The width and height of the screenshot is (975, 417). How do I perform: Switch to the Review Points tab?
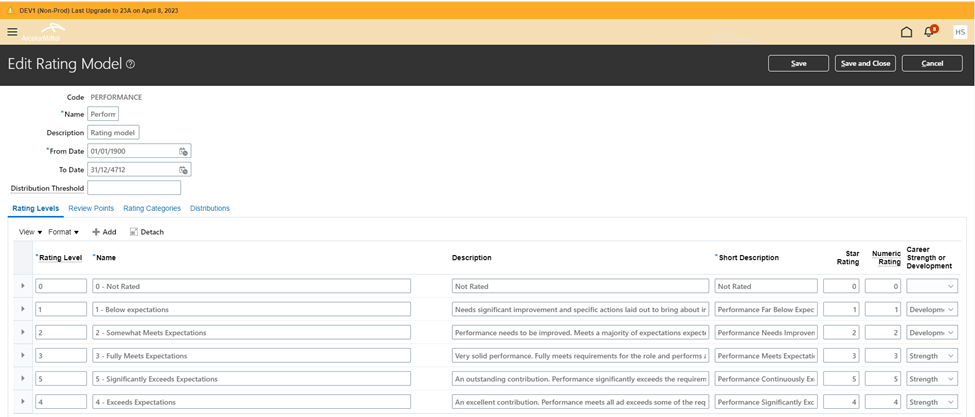(91, 208)
